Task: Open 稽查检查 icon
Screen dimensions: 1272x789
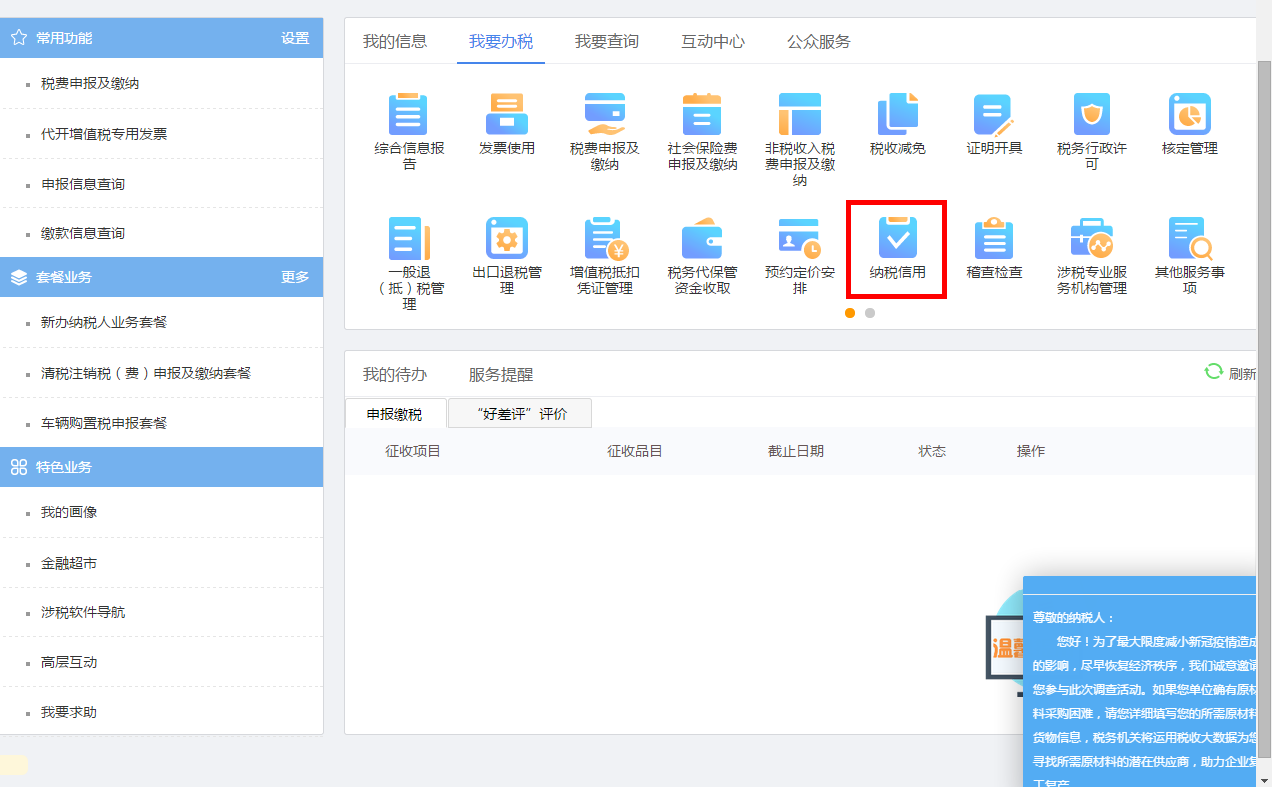Action: pyautogui.click(x=995, y=238)
